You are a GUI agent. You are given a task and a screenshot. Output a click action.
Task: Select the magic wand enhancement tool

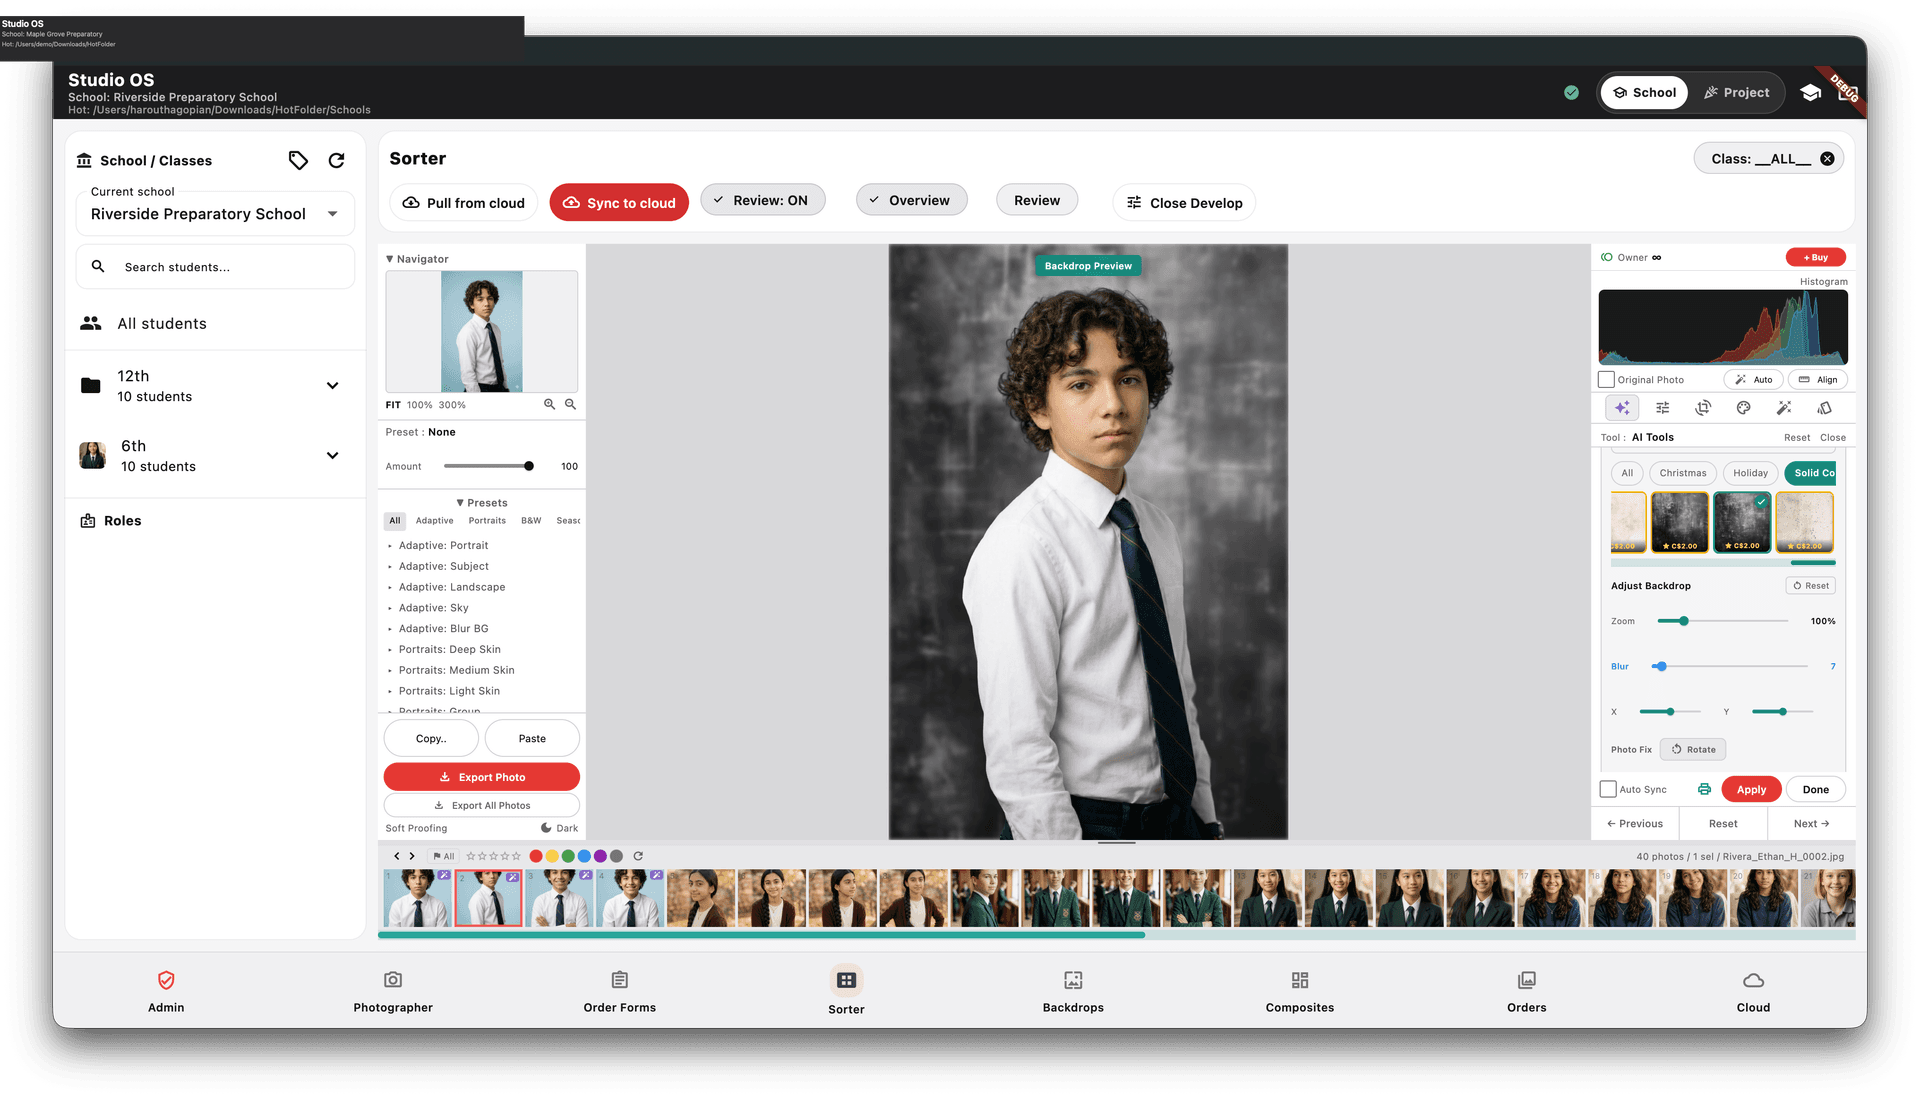pyautogui.click(x=1784, y=408)
